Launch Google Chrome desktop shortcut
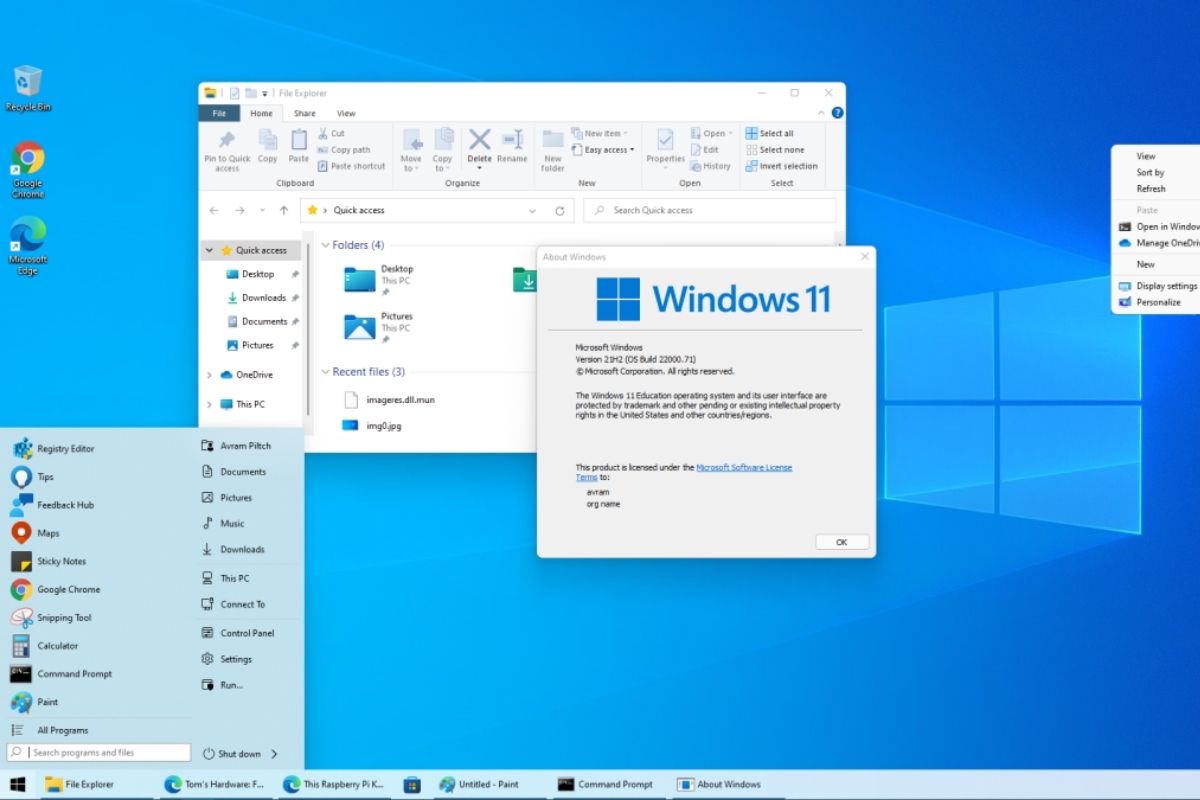 tap(28, 168)
